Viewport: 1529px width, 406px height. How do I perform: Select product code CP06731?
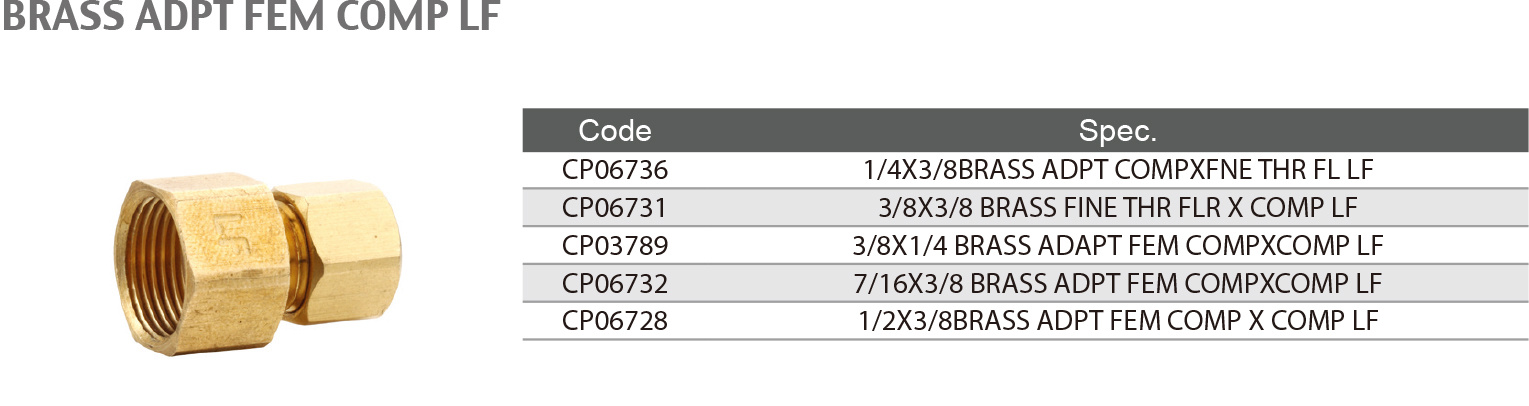[x=615, y=208]
